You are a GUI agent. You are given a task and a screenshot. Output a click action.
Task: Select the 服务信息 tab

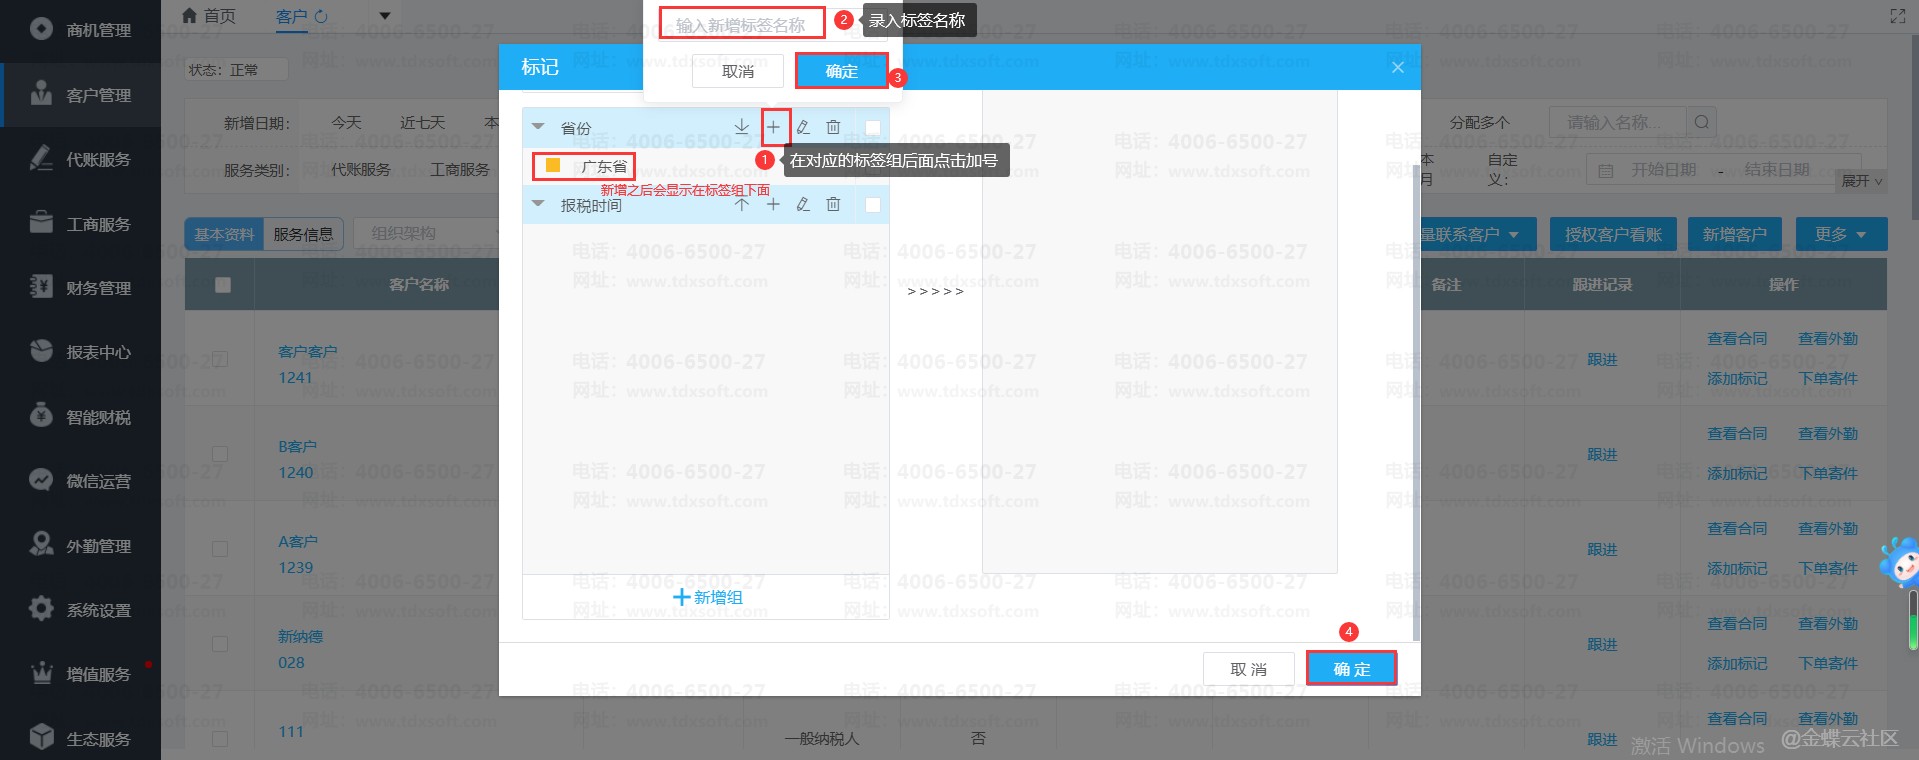pos(303,234)
